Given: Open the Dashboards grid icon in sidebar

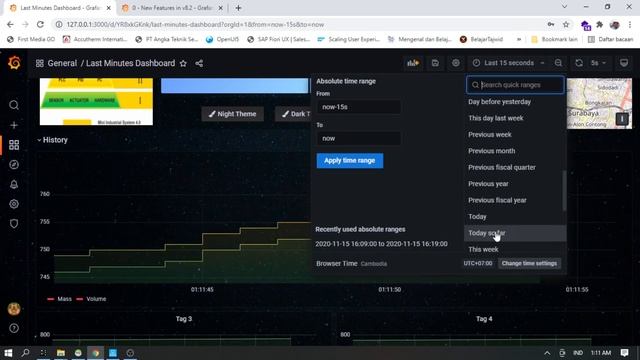Looking at the screenshot, I should pos(14,144).
